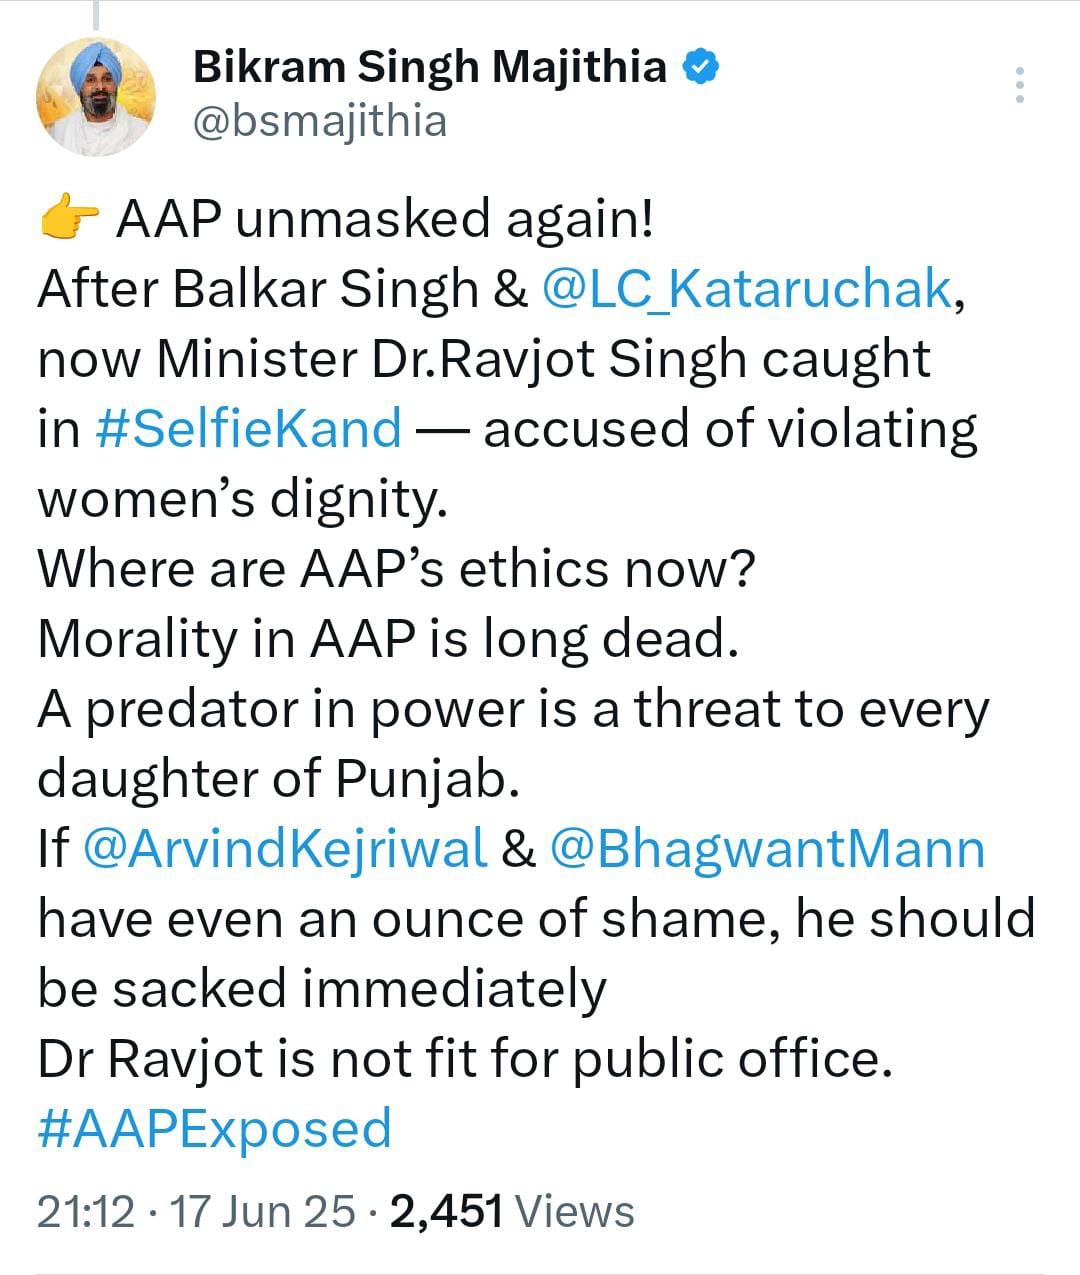Image resolution: width=1080 pixels, height=1275 pixels.
Task: Open the three-dot more options menu
Action: point(1019,86)
